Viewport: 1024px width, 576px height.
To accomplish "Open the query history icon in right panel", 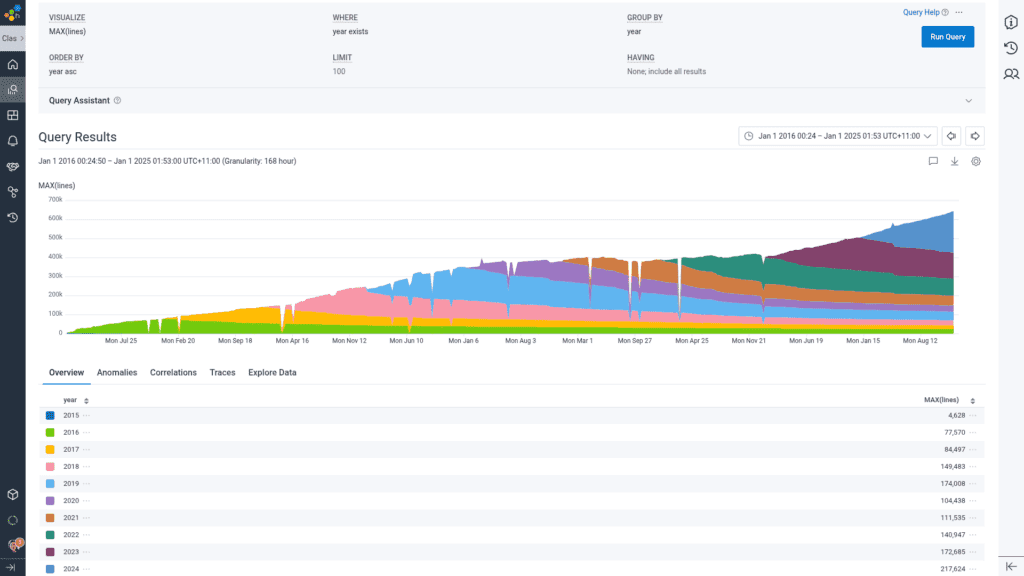I will tap(1011, 48).
